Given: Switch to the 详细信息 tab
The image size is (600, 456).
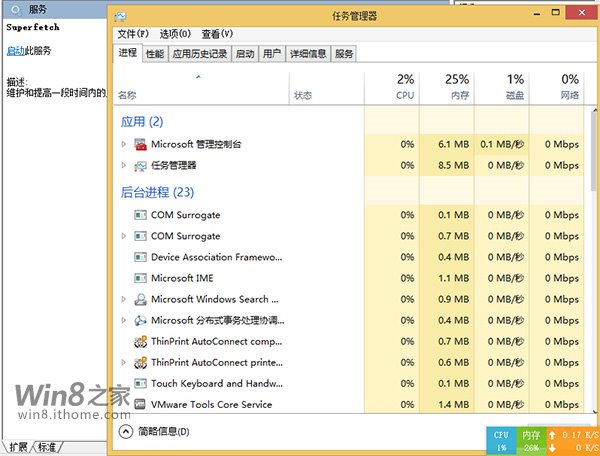Looking at the screenshot, I should coord(308,54).
